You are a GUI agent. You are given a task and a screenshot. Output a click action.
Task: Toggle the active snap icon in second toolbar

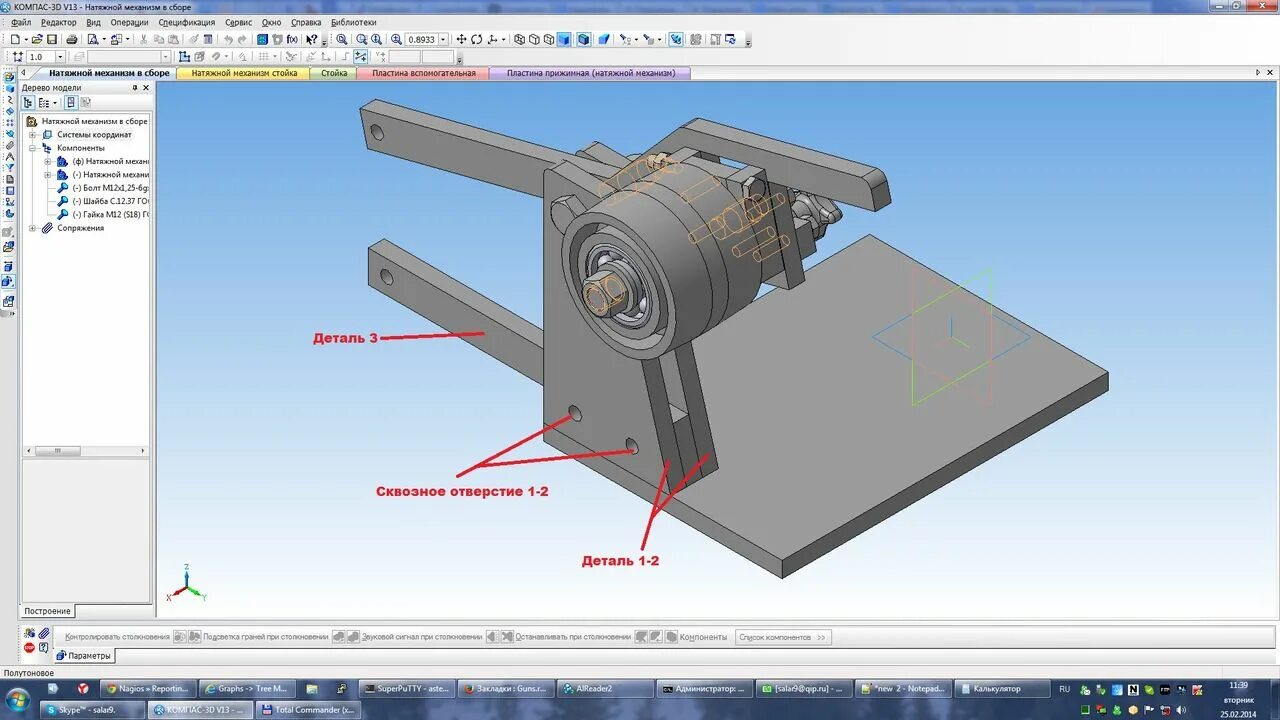[360, 56]
